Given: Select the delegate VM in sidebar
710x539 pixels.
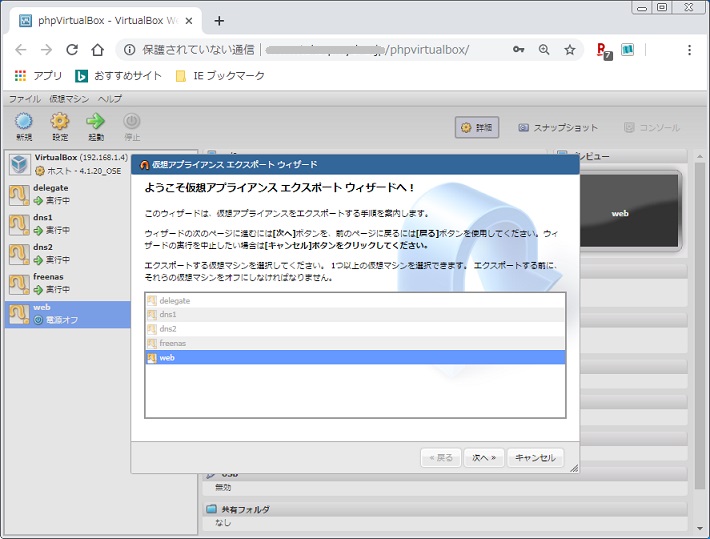Looking at the screenshot, I should (68, 194).
